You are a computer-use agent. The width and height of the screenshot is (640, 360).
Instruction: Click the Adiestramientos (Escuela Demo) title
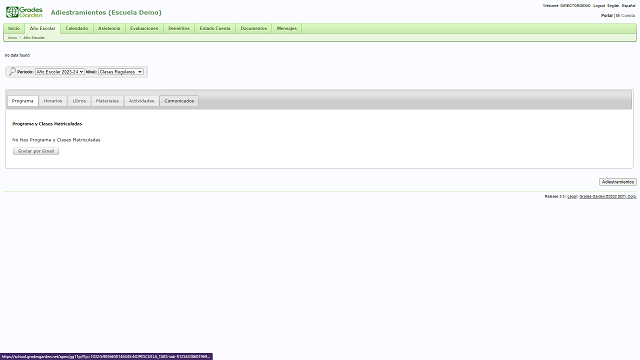(x=106, y=13)
